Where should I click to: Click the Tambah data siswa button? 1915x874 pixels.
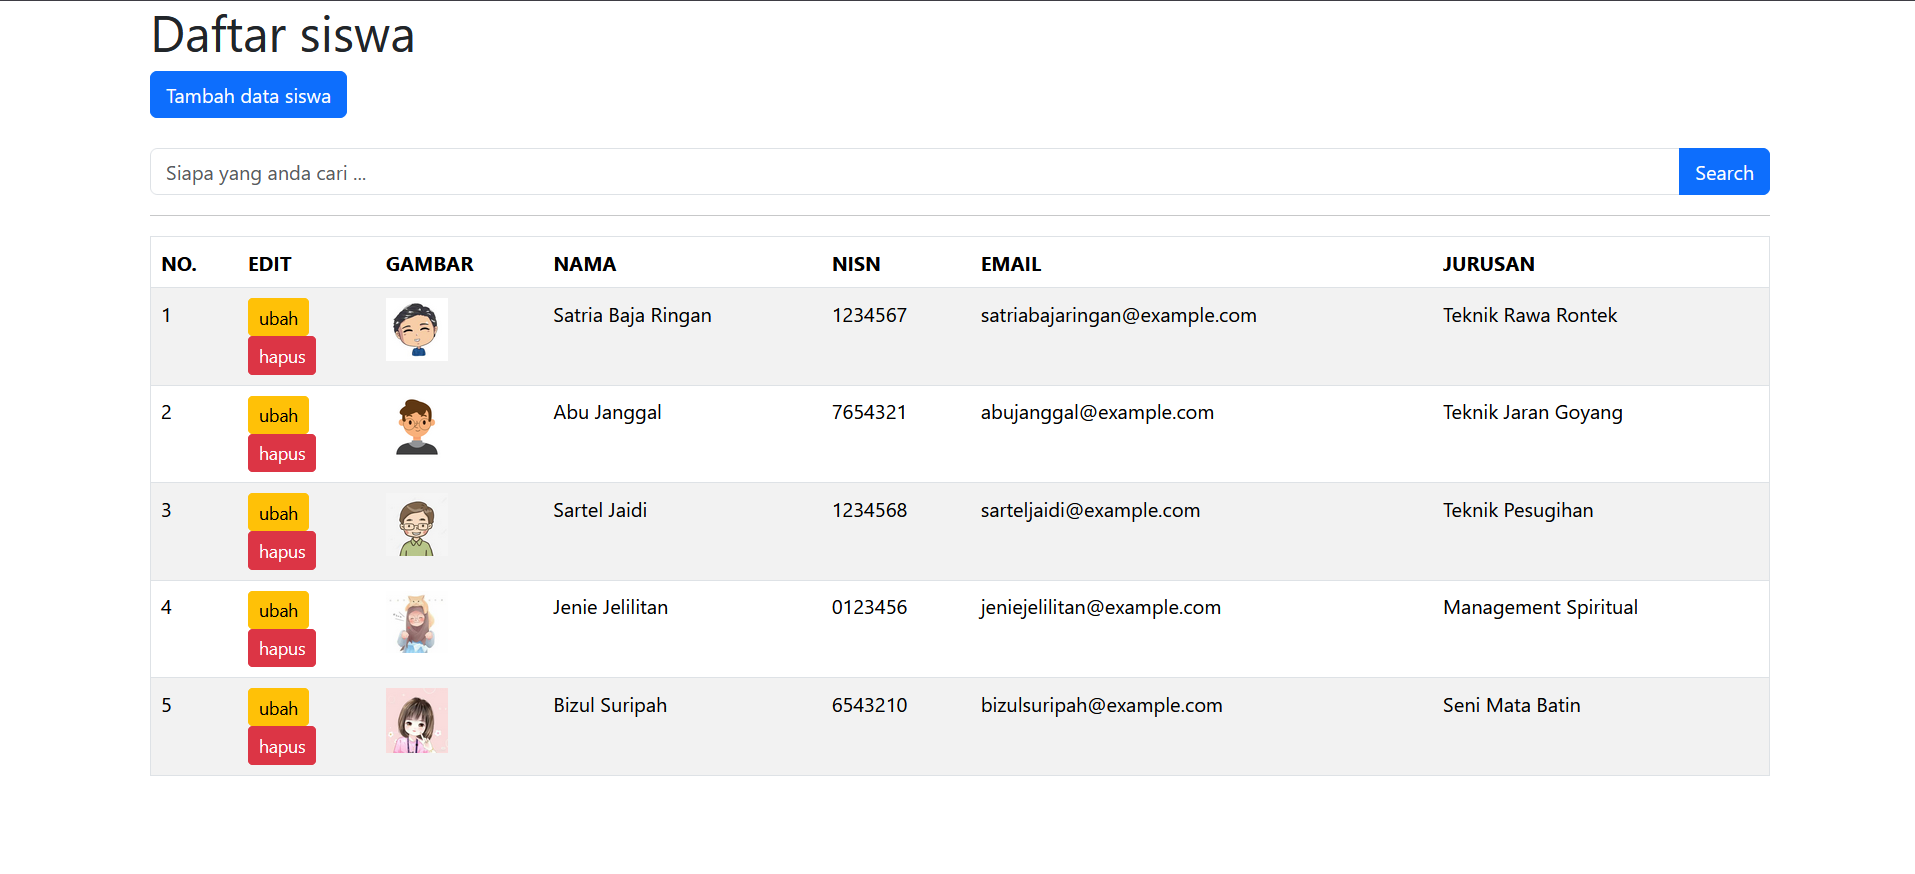(x=248, y=95)
